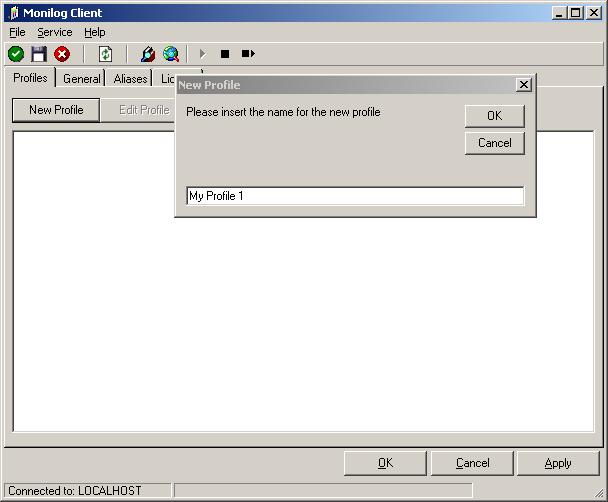Click the main window Cancel button
The width and height of the screenshot is (608, 502).
472,463
